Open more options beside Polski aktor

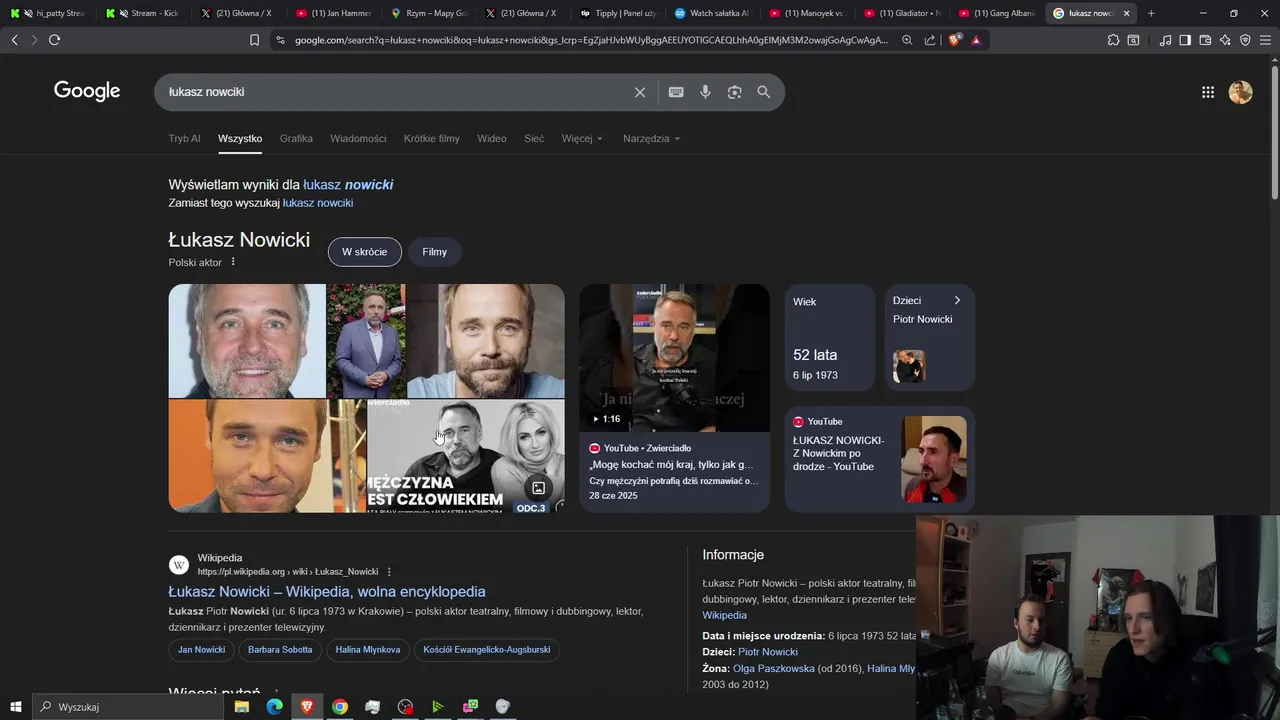pyautogui.click(x=233, y=262)
